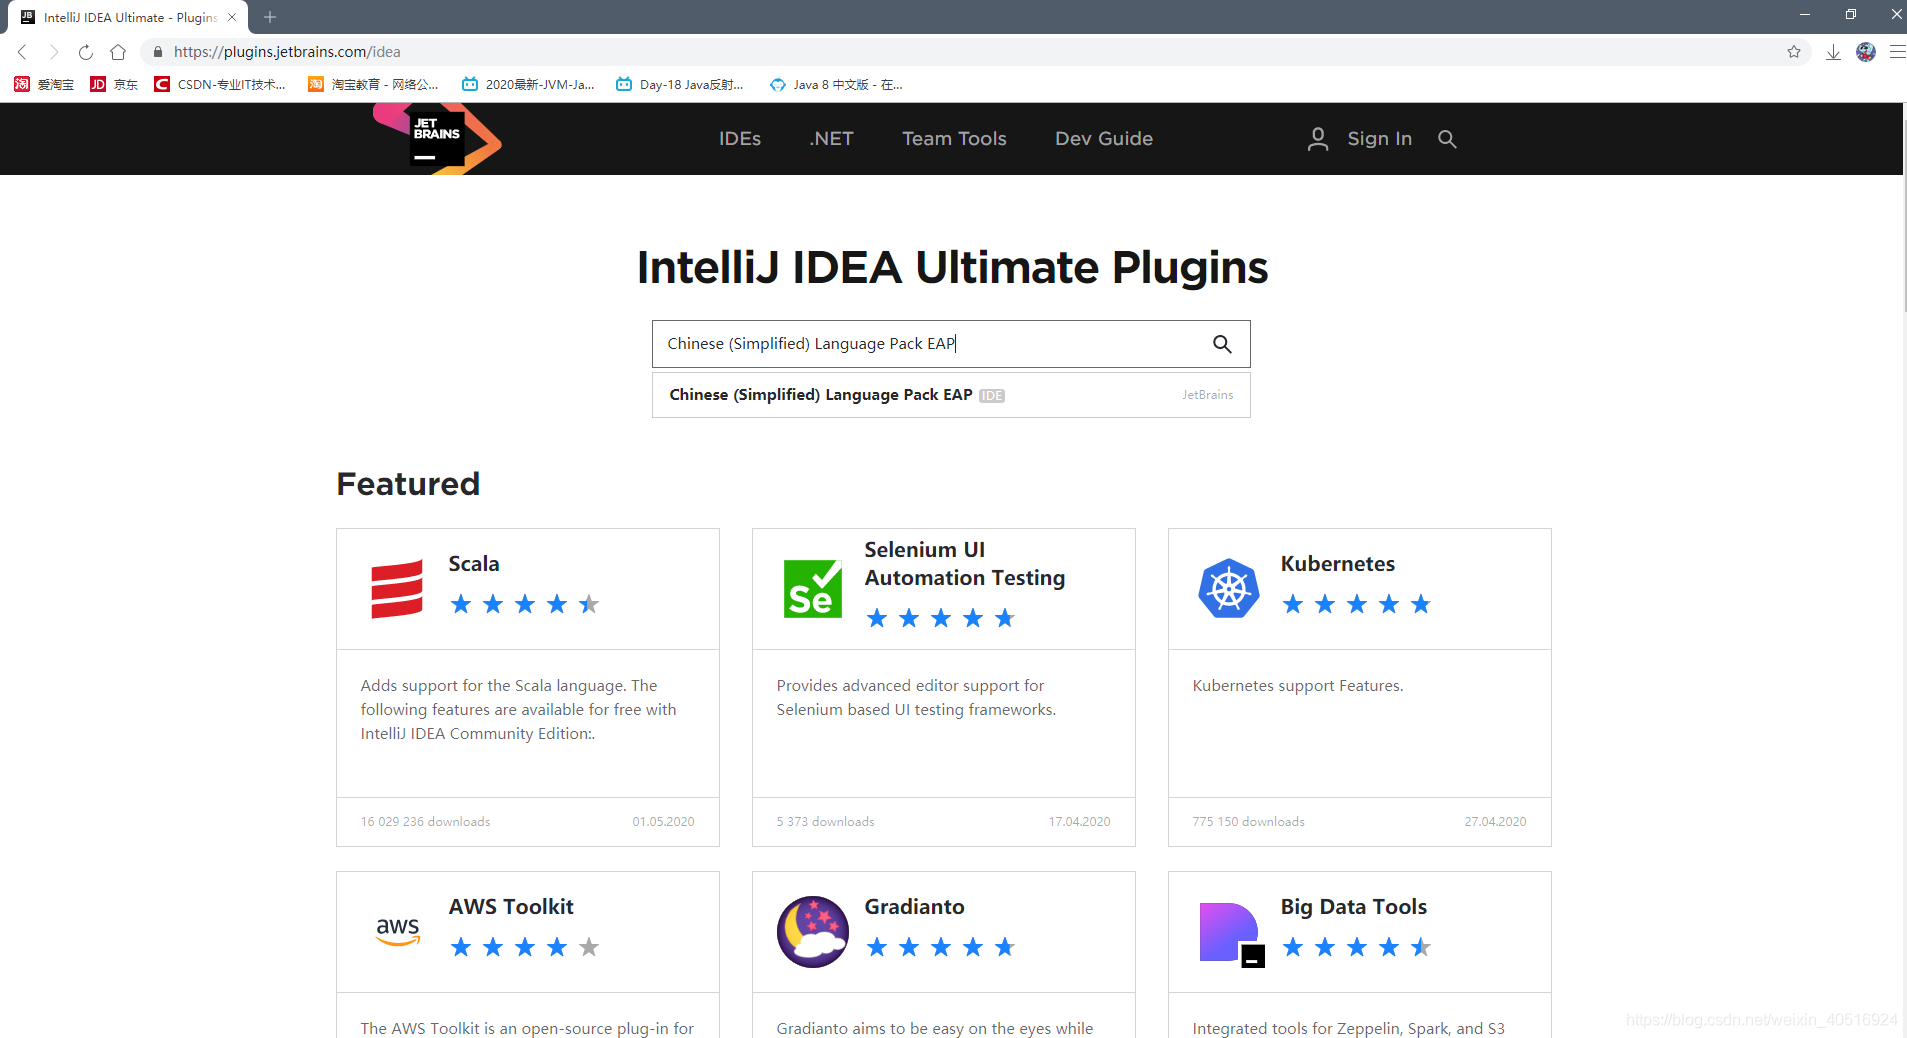Open the Java 8 中文版 bookmark

836,85
